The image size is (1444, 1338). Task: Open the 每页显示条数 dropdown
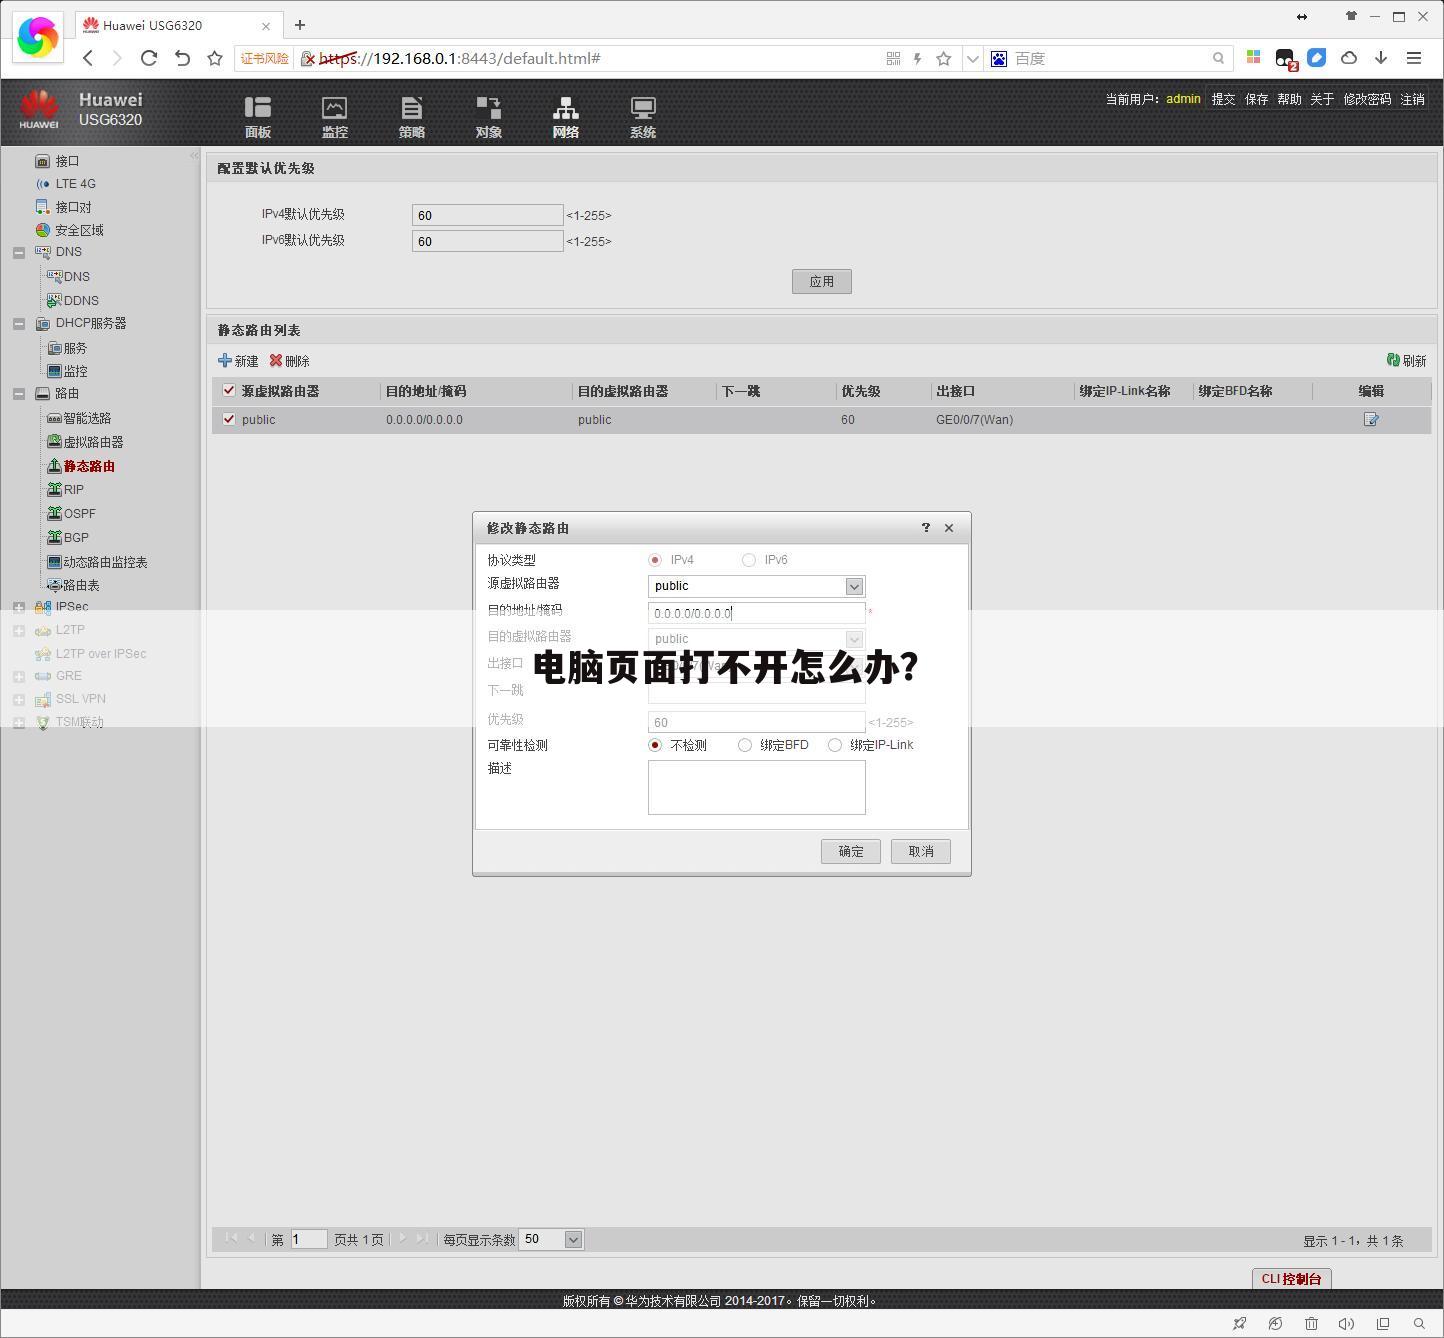click(573, 1239)
